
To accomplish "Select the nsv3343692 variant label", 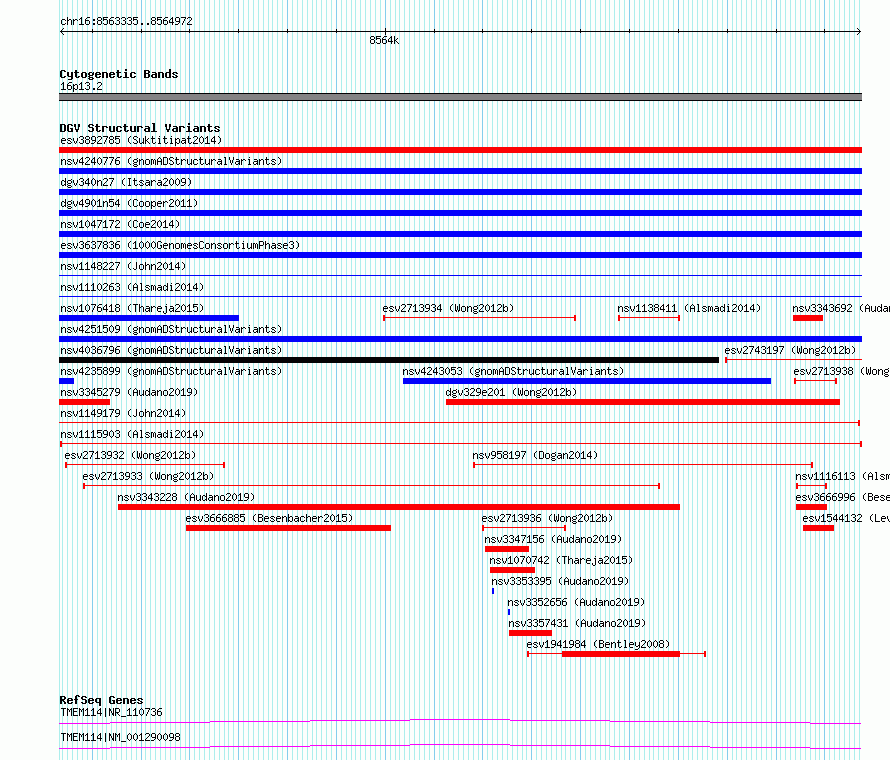I will pyautogui.click(x=841, y=308).
